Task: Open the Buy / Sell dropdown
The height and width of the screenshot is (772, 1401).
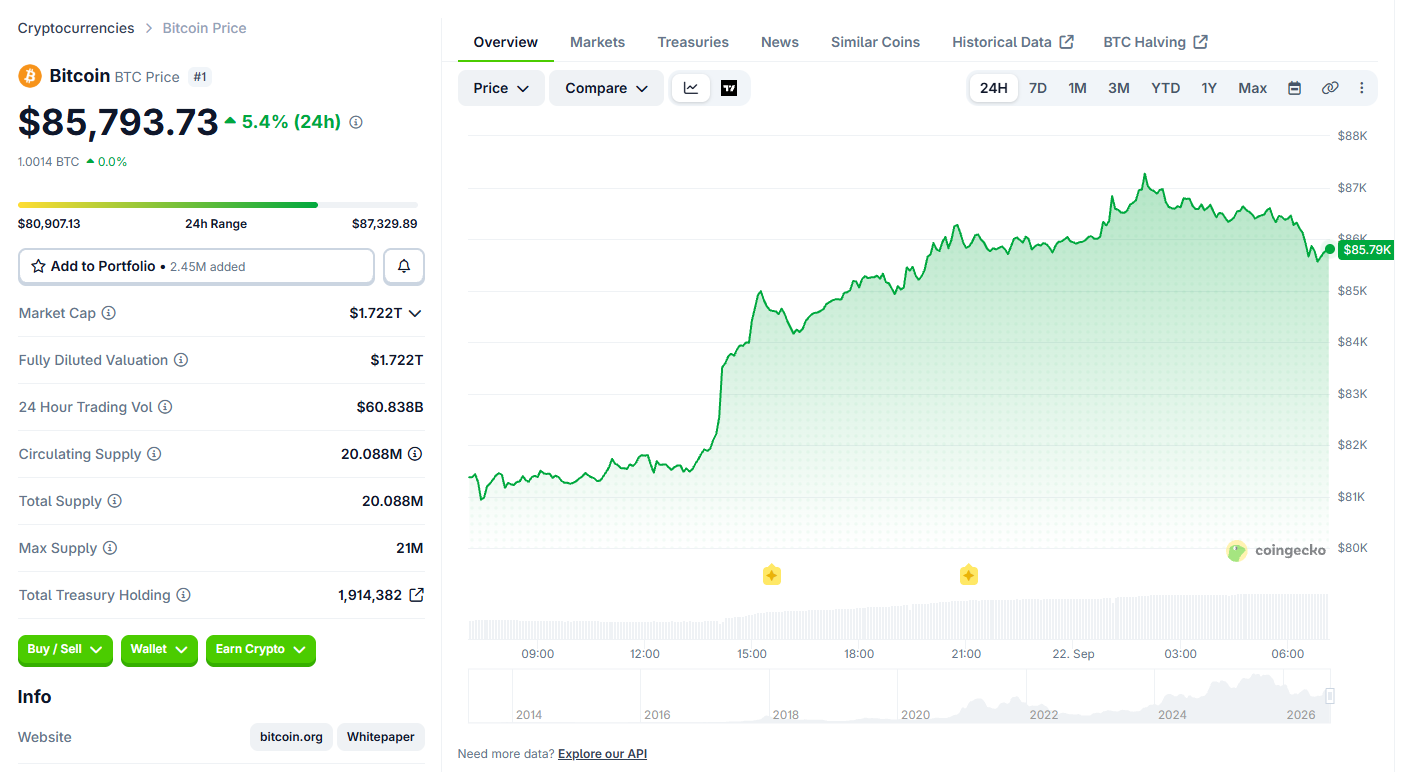Action: 66,650
